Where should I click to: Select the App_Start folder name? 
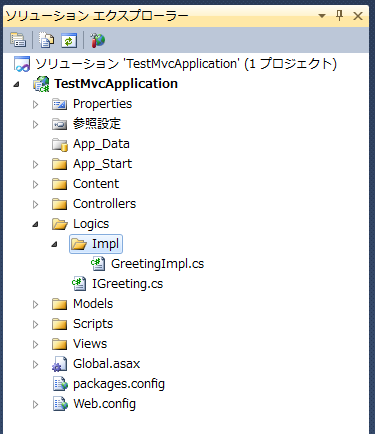[x=102, y=164]
